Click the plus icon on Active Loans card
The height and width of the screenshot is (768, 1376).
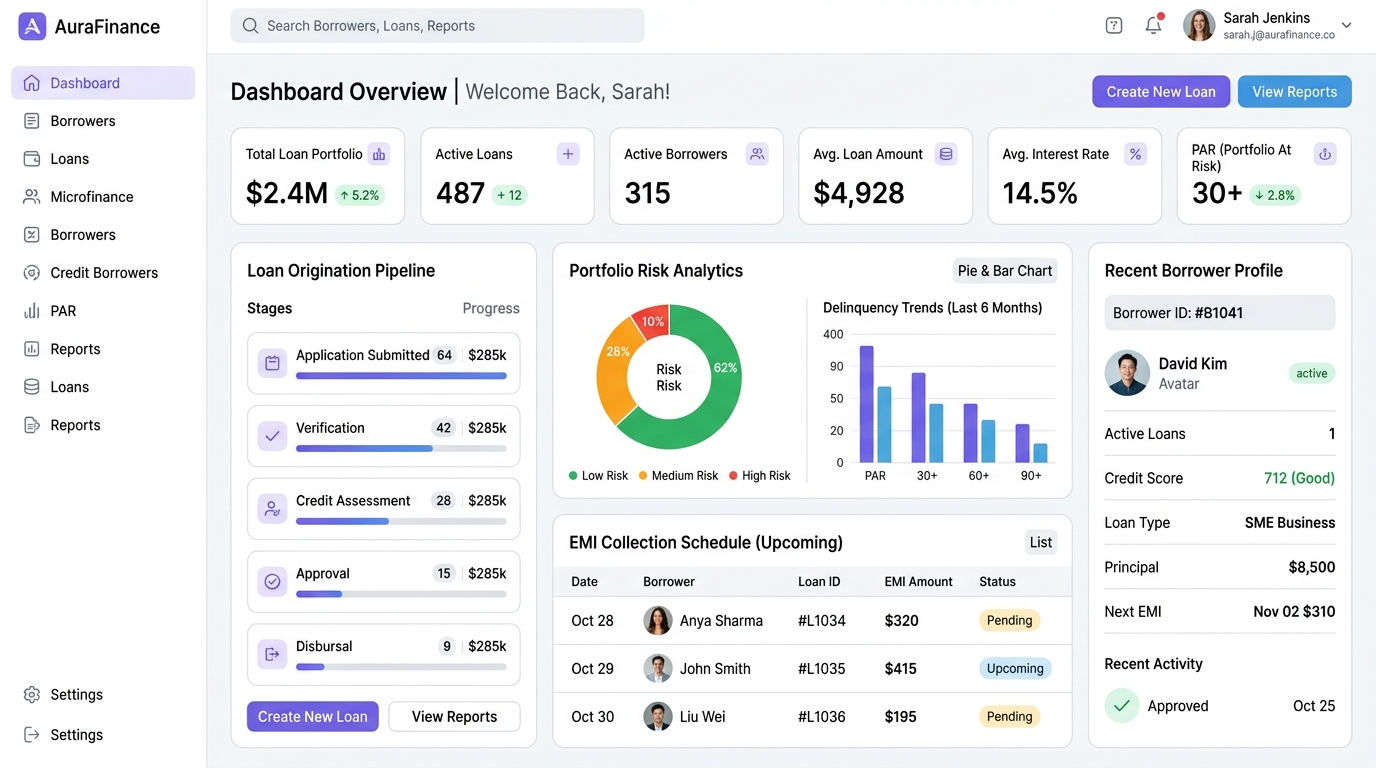[568, 154]
